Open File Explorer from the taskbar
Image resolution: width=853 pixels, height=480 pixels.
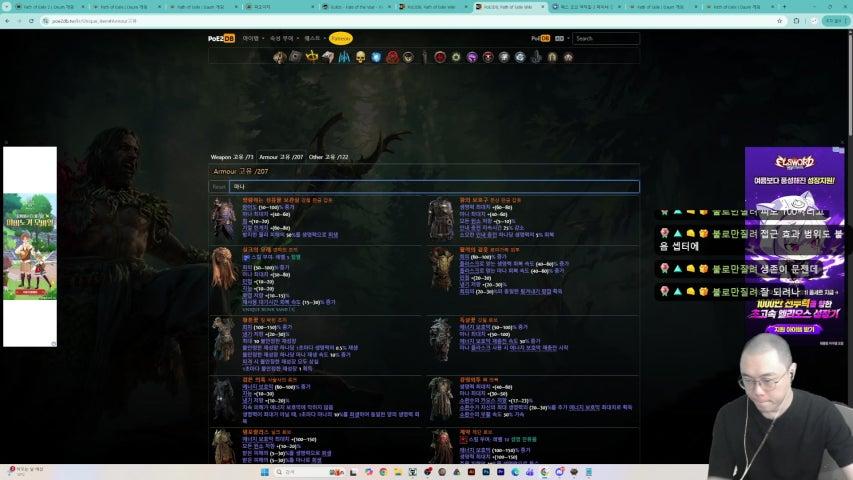coord(398,472)
